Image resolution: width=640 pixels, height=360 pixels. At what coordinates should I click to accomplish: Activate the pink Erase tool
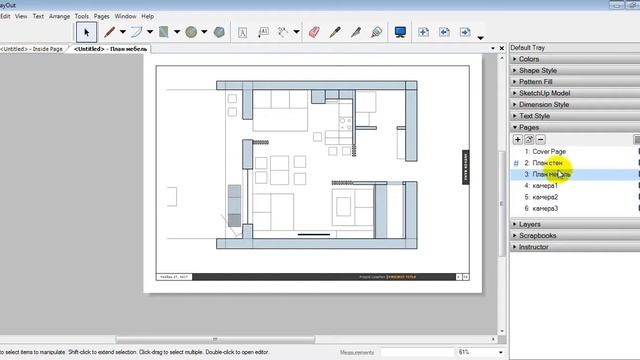point(314,32)
